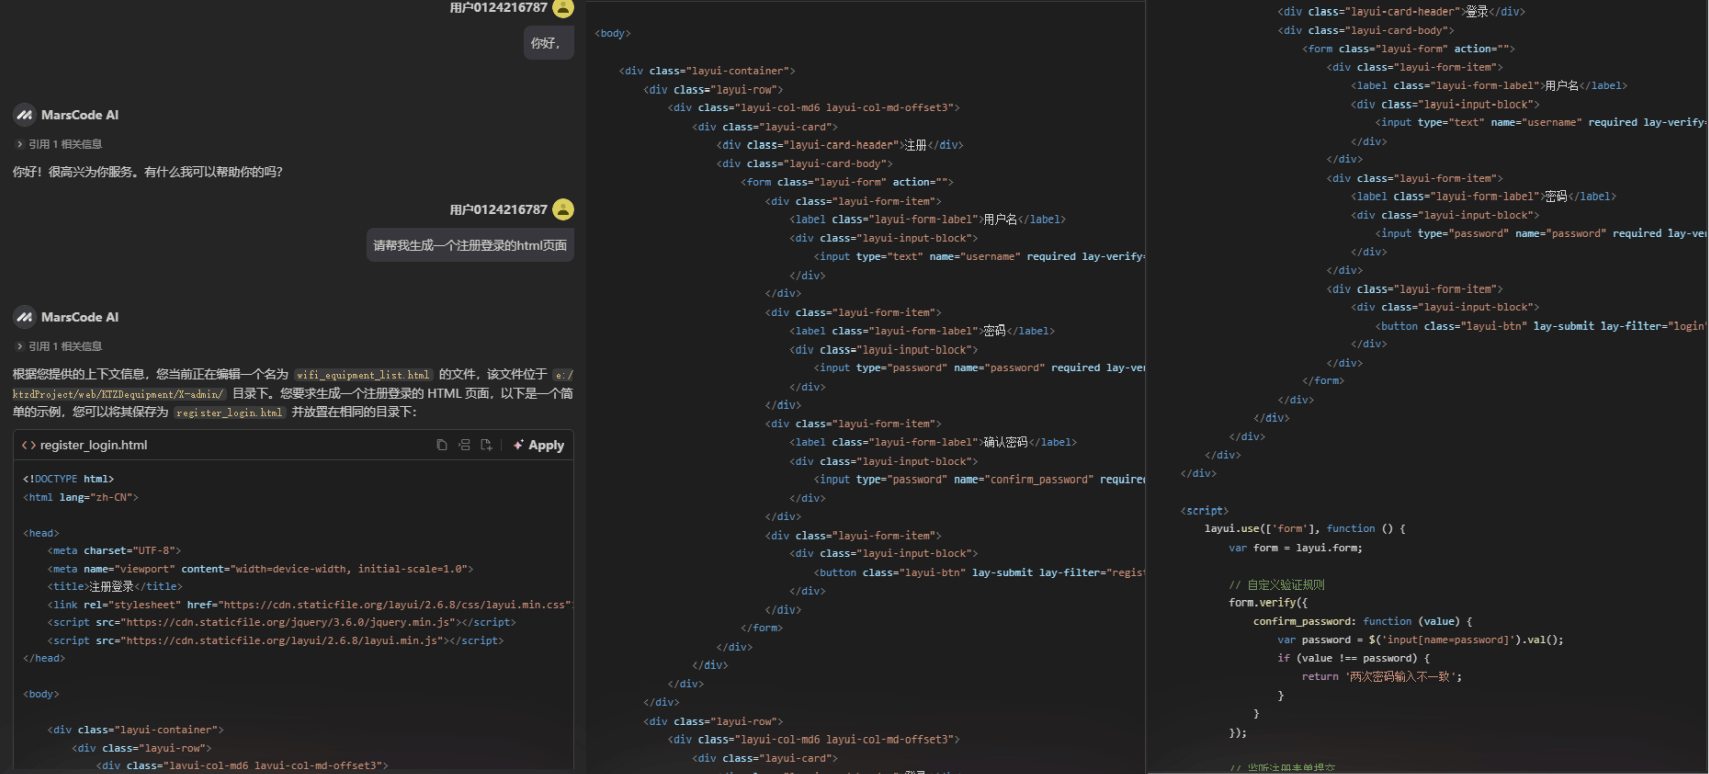The image size is (1709, 774).
Task: Click the inline path ktzdProject/web/KTZDequipment/X-admin/
Action: tap(119, 394)
